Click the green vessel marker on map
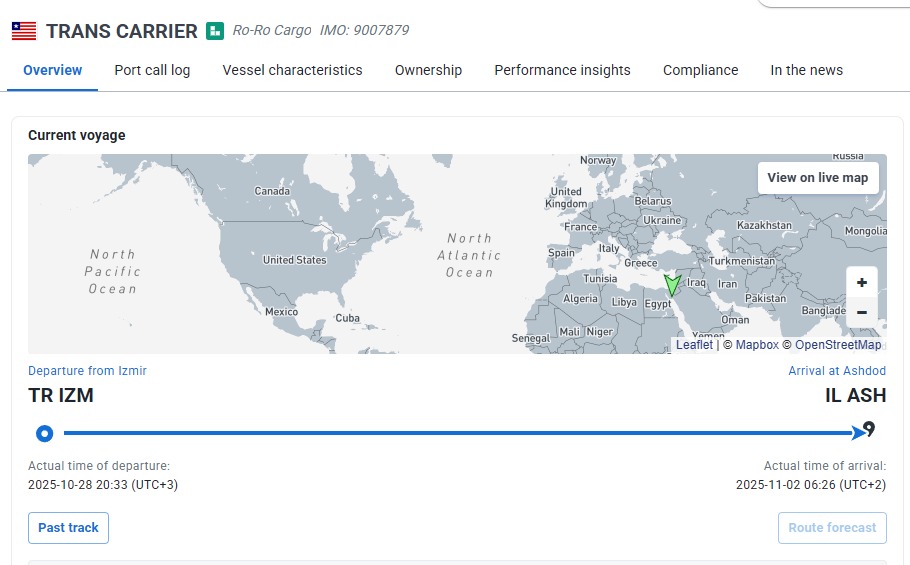 point(672,285)
